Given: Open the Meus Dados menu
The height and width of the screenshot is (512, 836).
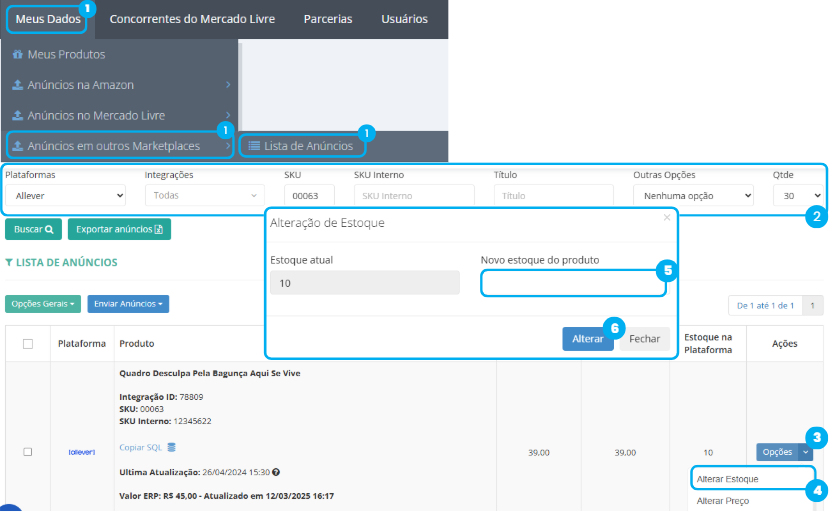Looking at the screenshot, I should (x=48, y=19).
